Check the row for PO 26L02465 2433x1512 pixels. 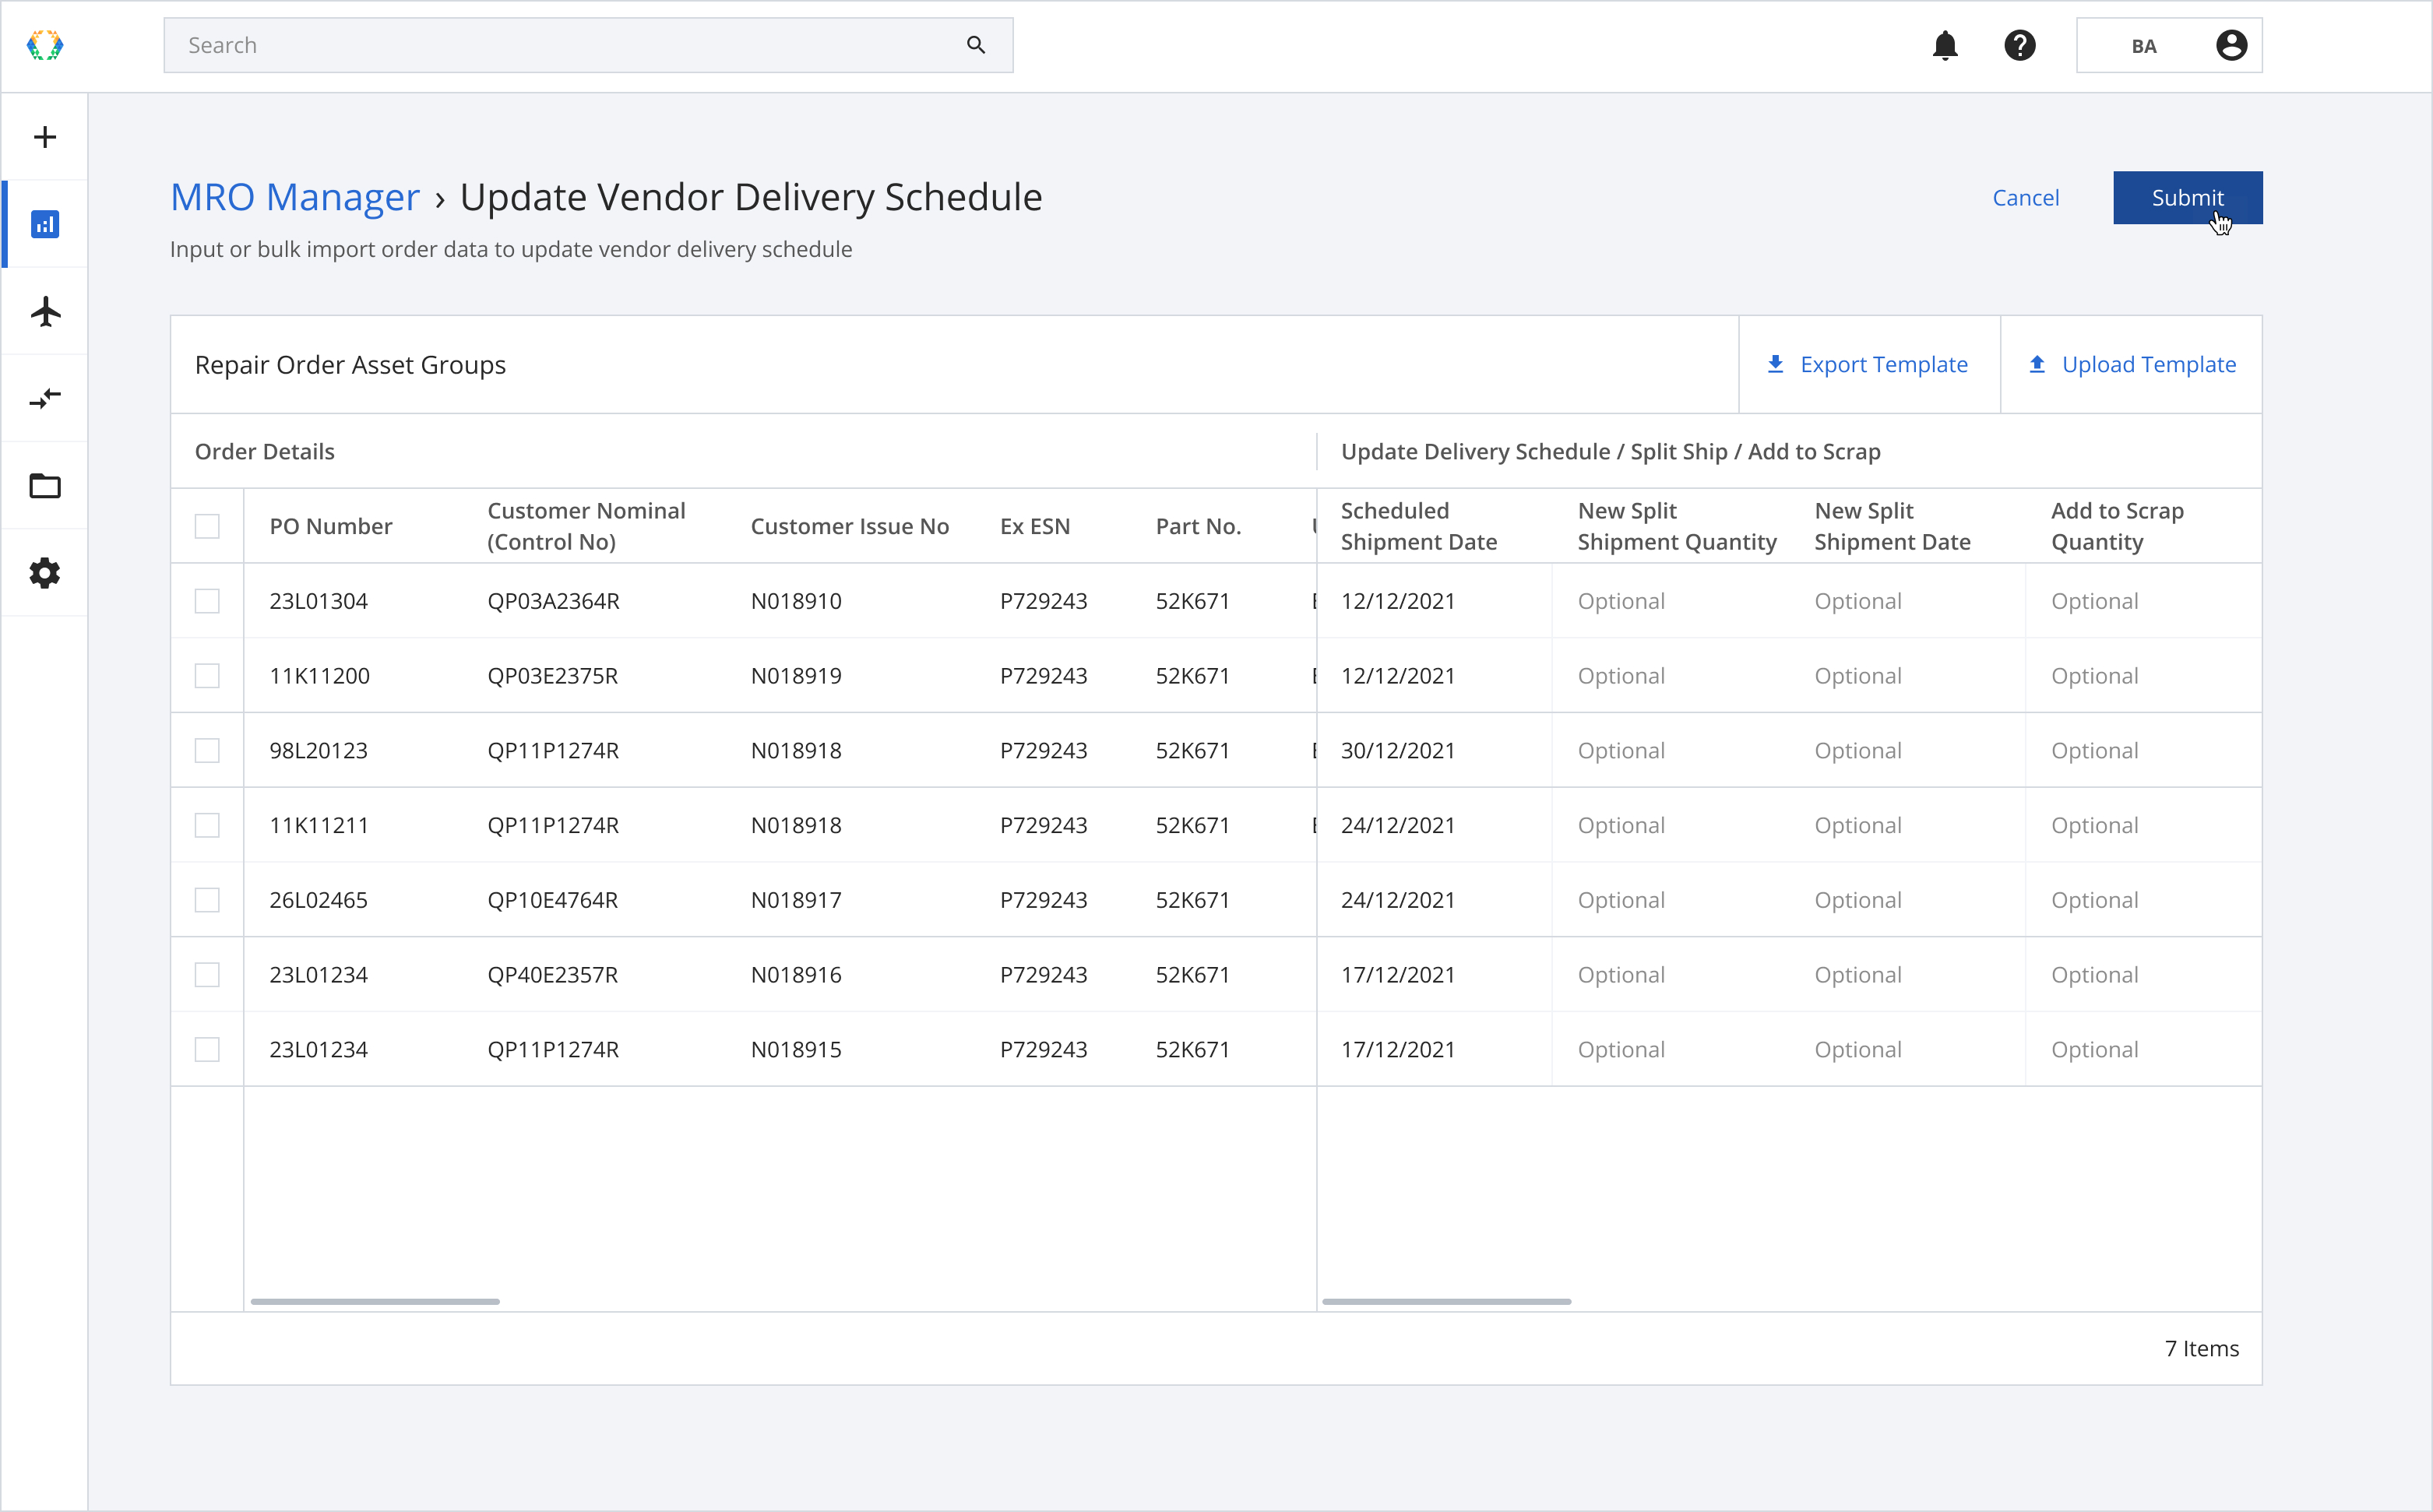[207, 900]
